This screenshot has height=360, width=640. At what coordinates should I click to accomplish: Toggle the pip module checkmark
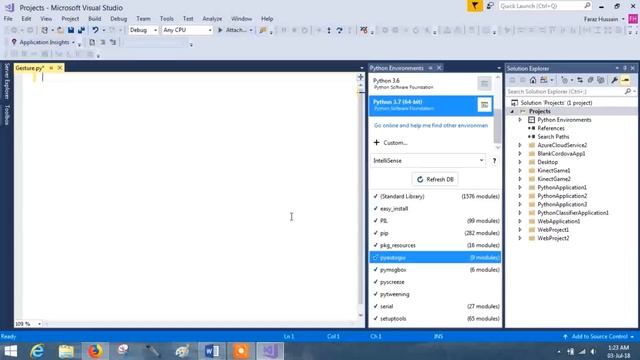tap(376, 233)
